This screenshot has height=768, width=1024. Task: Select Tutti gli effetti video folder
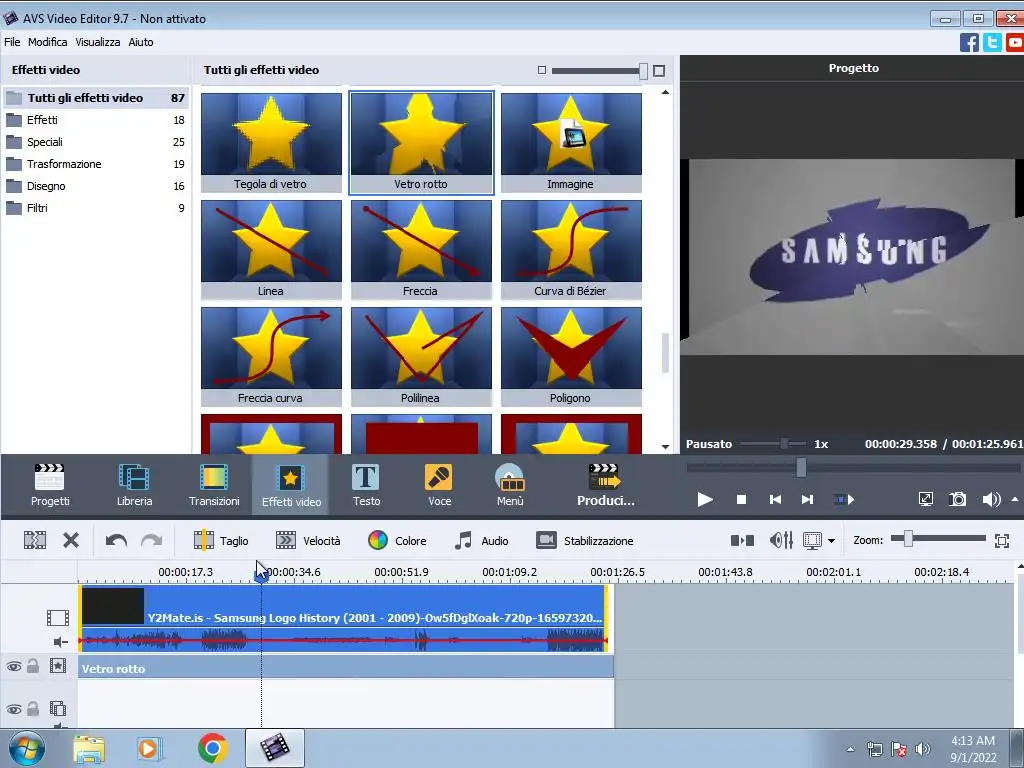[96, 98]
